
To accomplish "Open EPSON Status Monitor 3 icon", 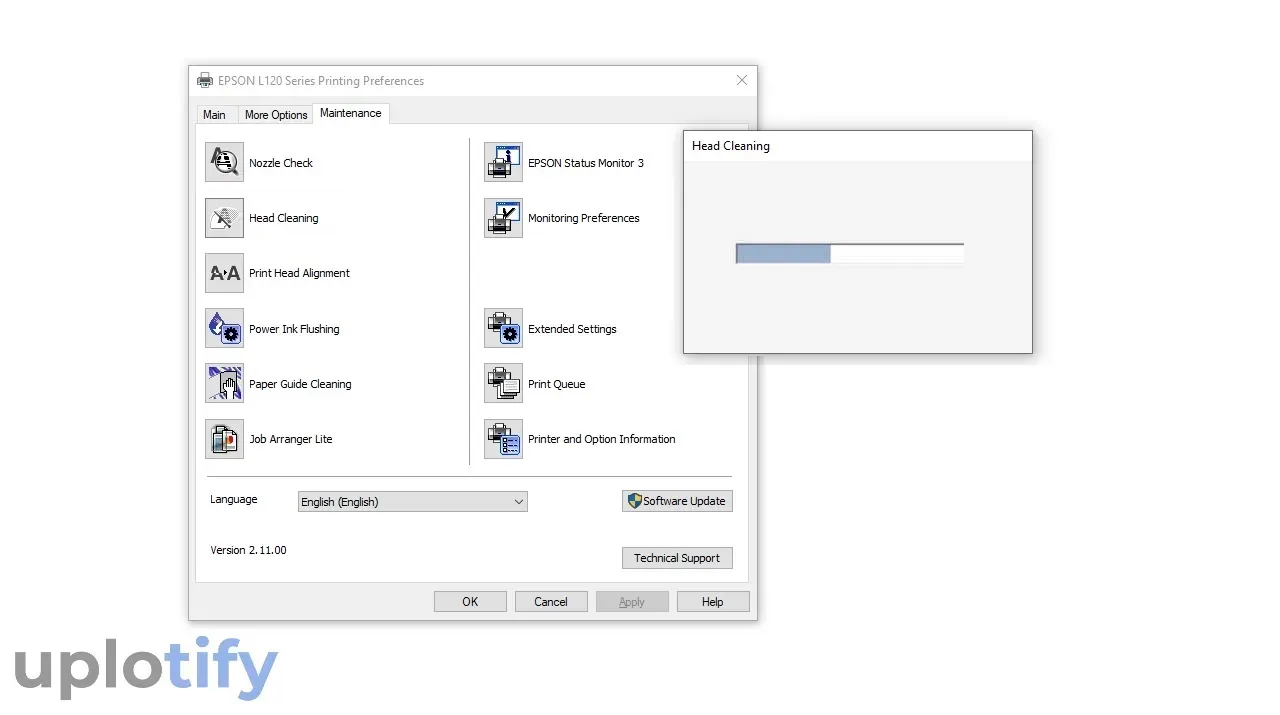I will [x=503, y=162].
